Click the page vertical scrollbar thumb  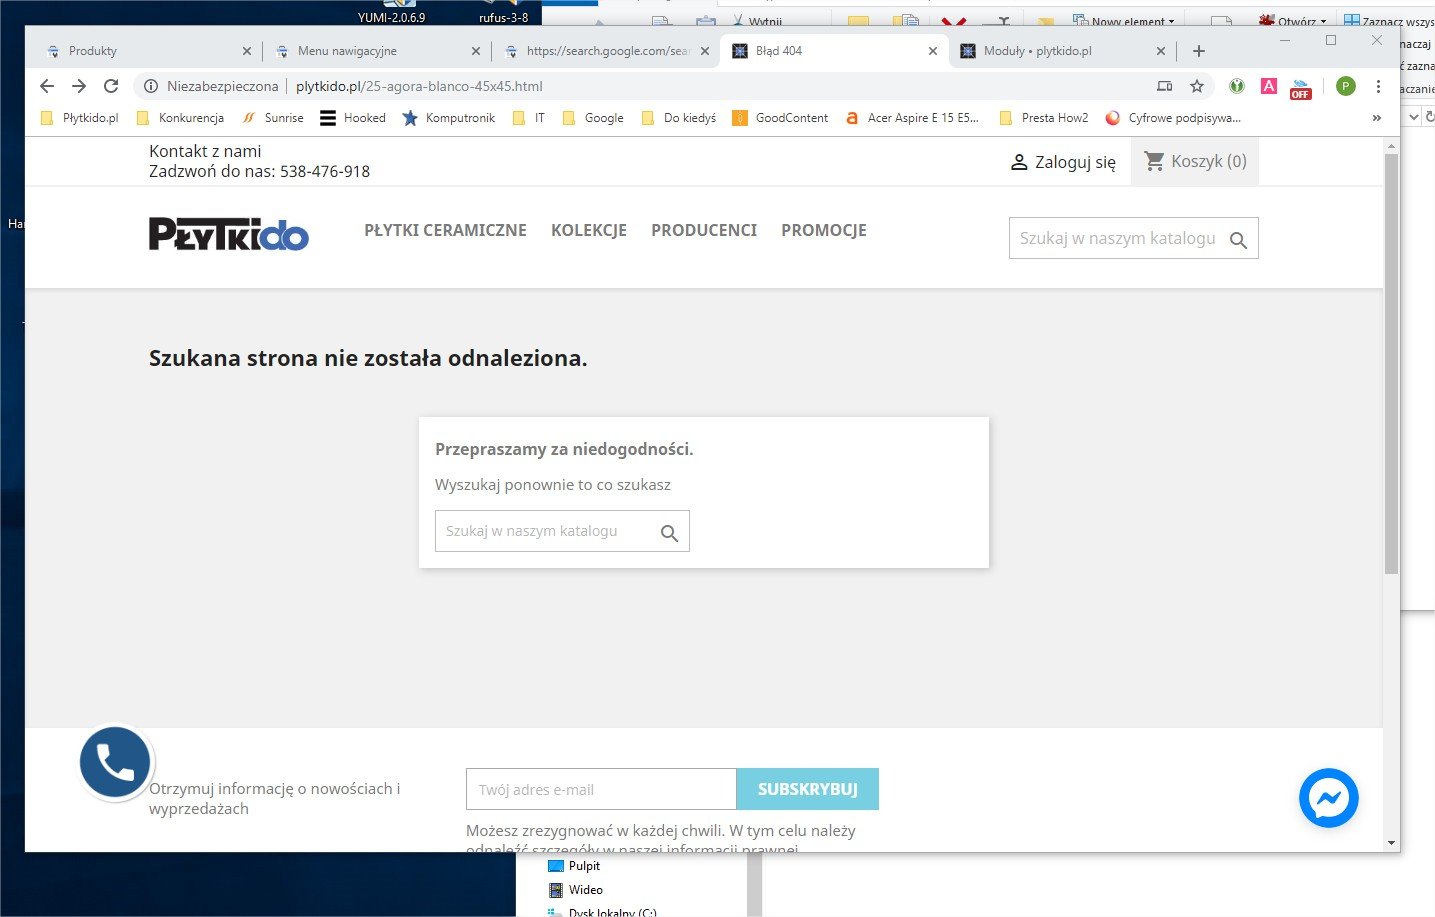tap(1391, 364)
